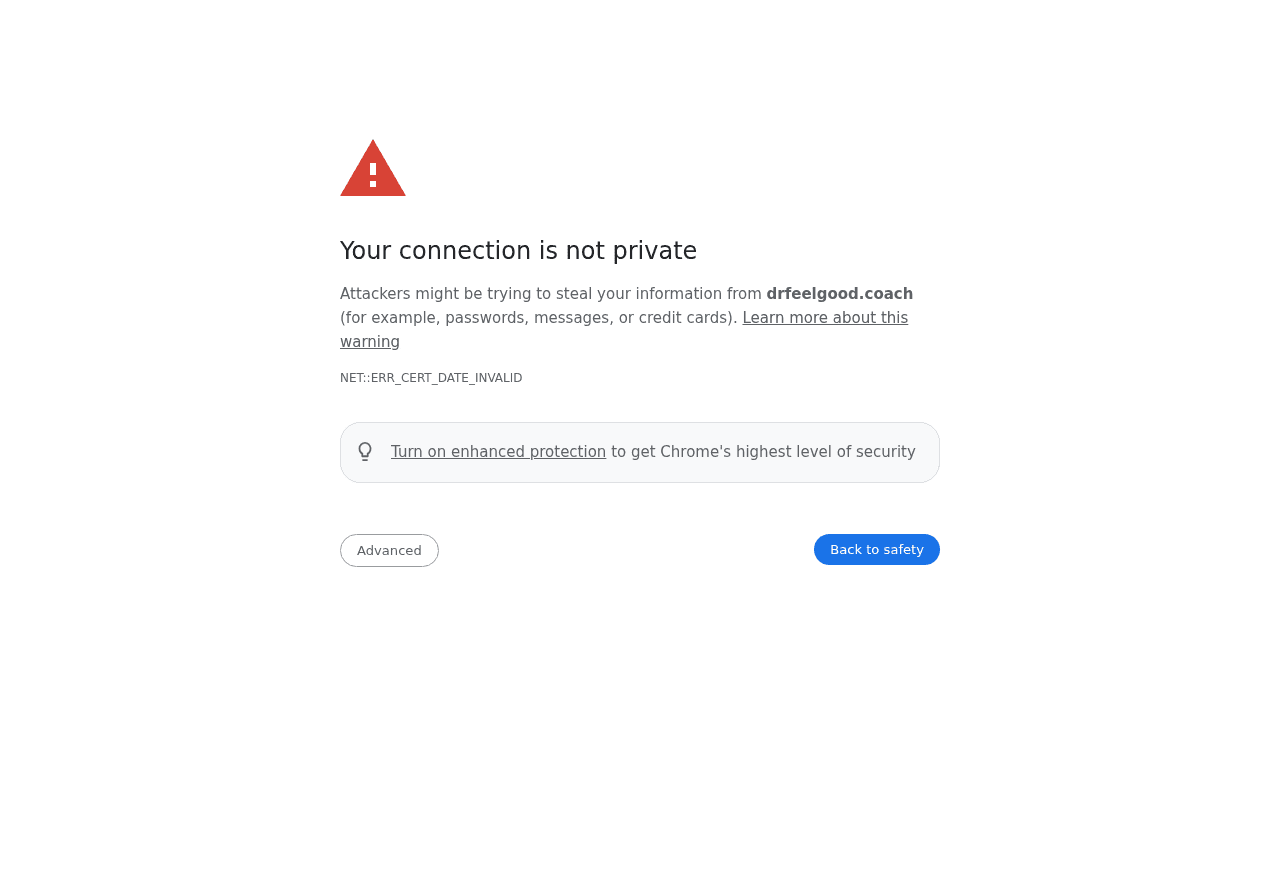The image size is (1280, 885).
Task: Click the word "enhanced" in the protection link
Action: pyautogui.click(x=487, y=452)
